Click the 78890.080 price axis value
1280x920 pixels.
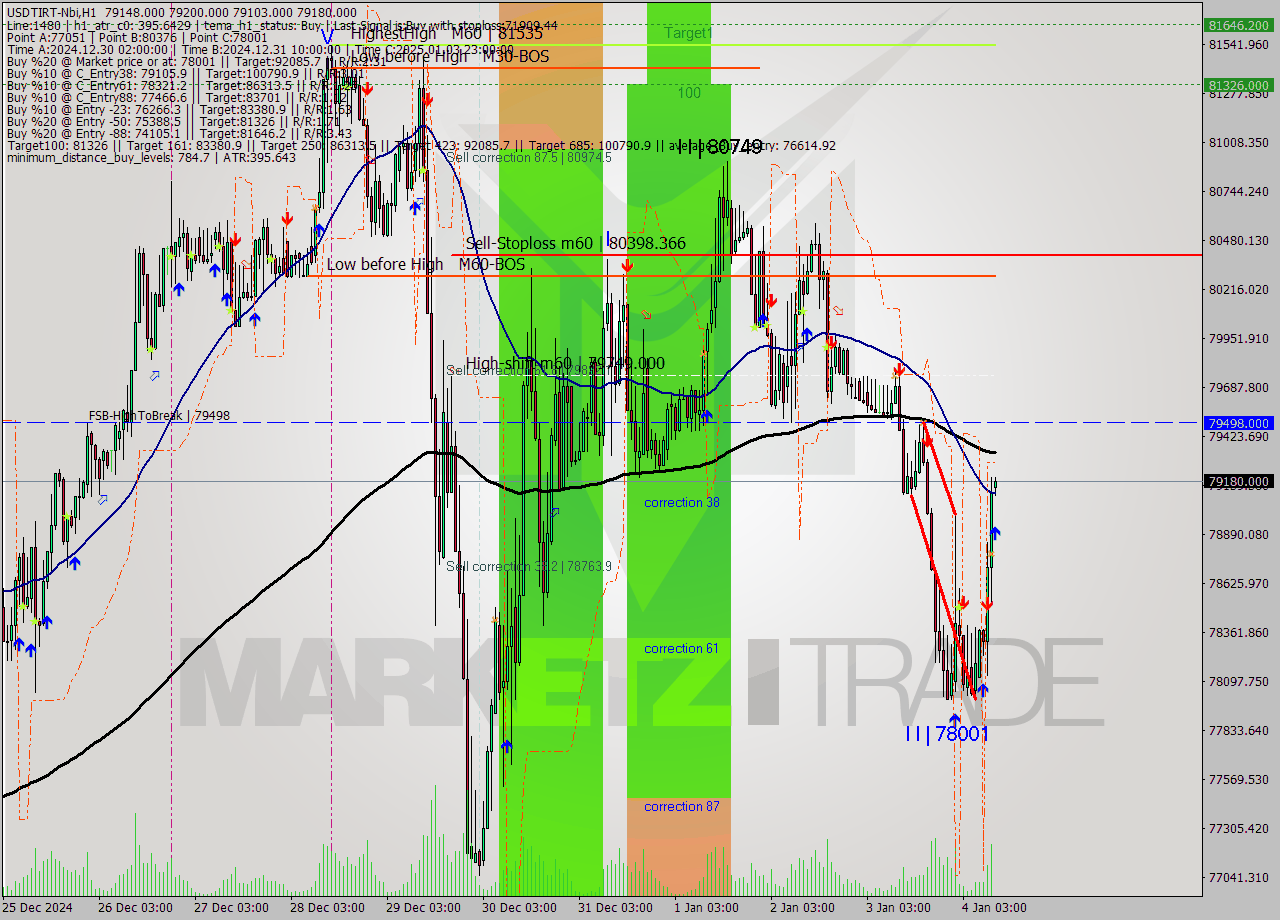(1240, 534)
